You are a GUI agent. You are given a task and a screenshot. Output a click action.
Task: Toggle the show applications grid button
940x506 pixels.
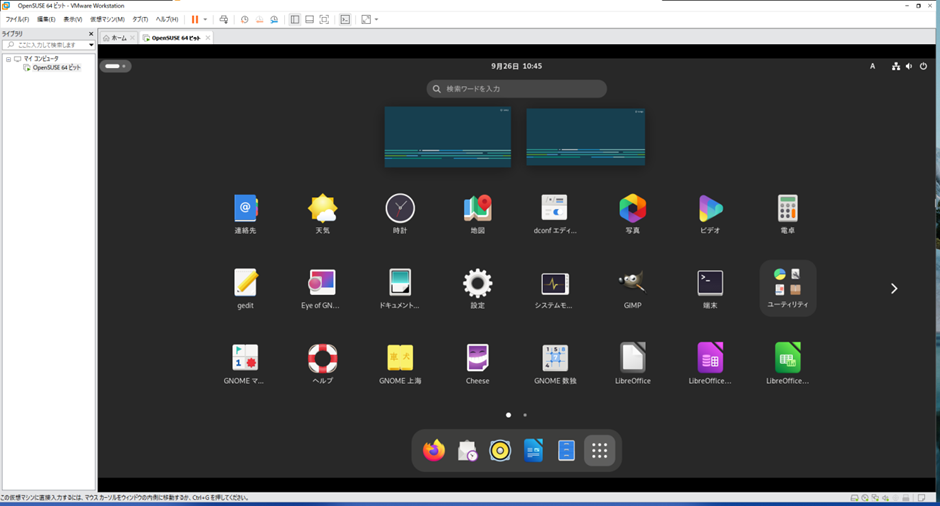tap(600, 451)
